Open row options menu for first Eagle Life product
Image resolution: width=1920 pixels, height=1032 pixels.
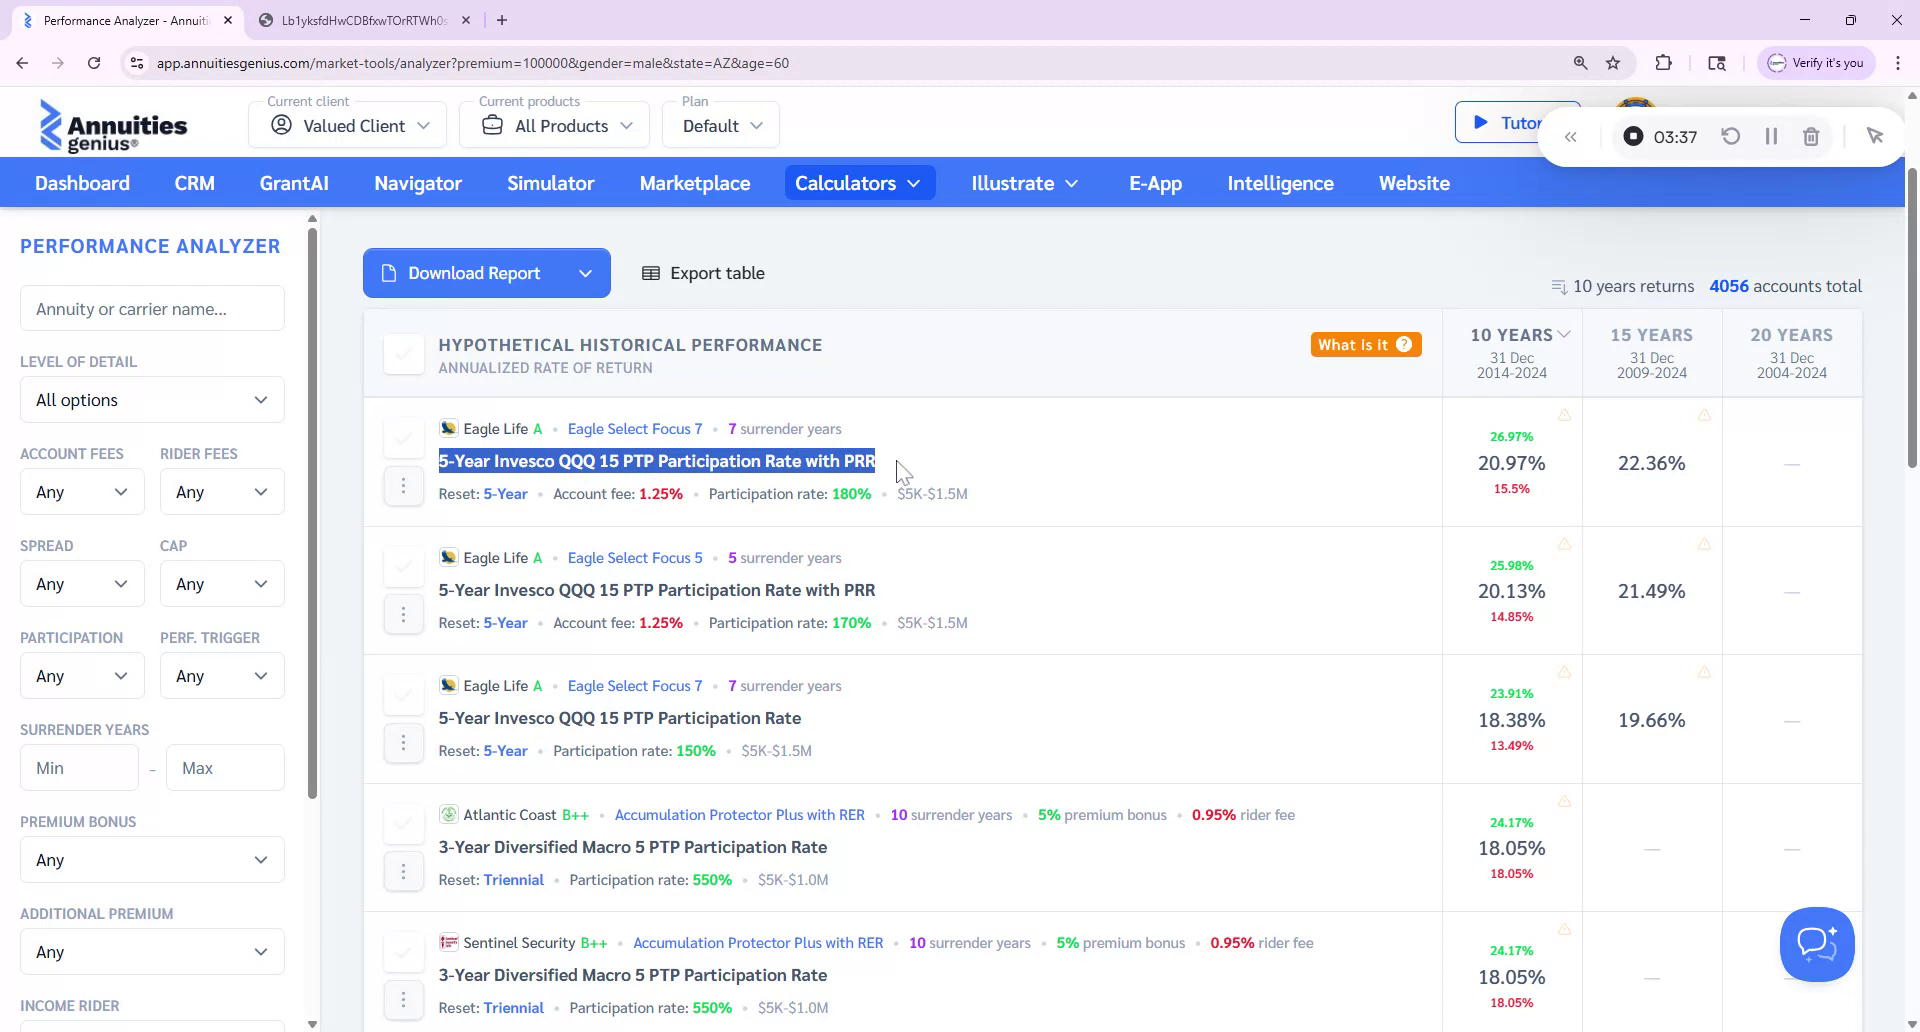[404, 485]
